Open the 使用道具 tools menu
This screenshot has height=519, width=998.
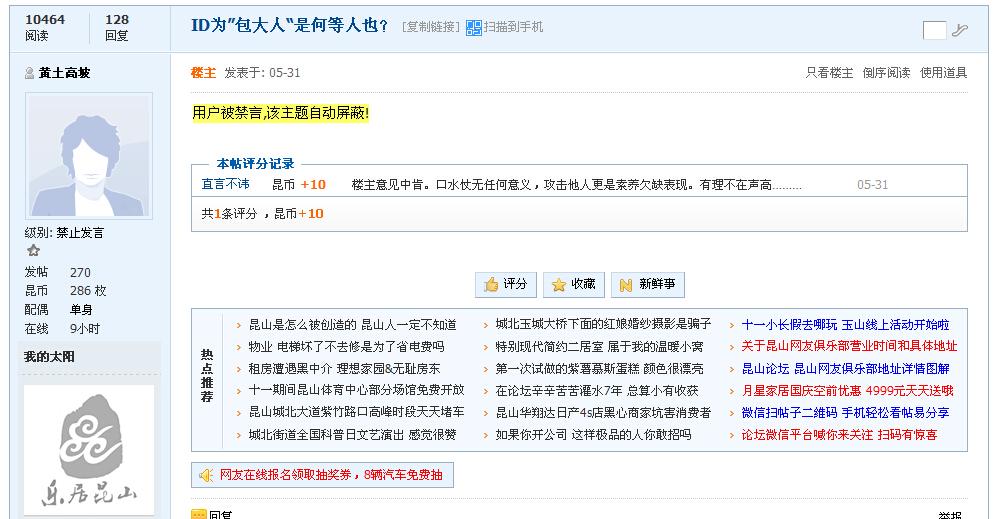coord(943,73)
